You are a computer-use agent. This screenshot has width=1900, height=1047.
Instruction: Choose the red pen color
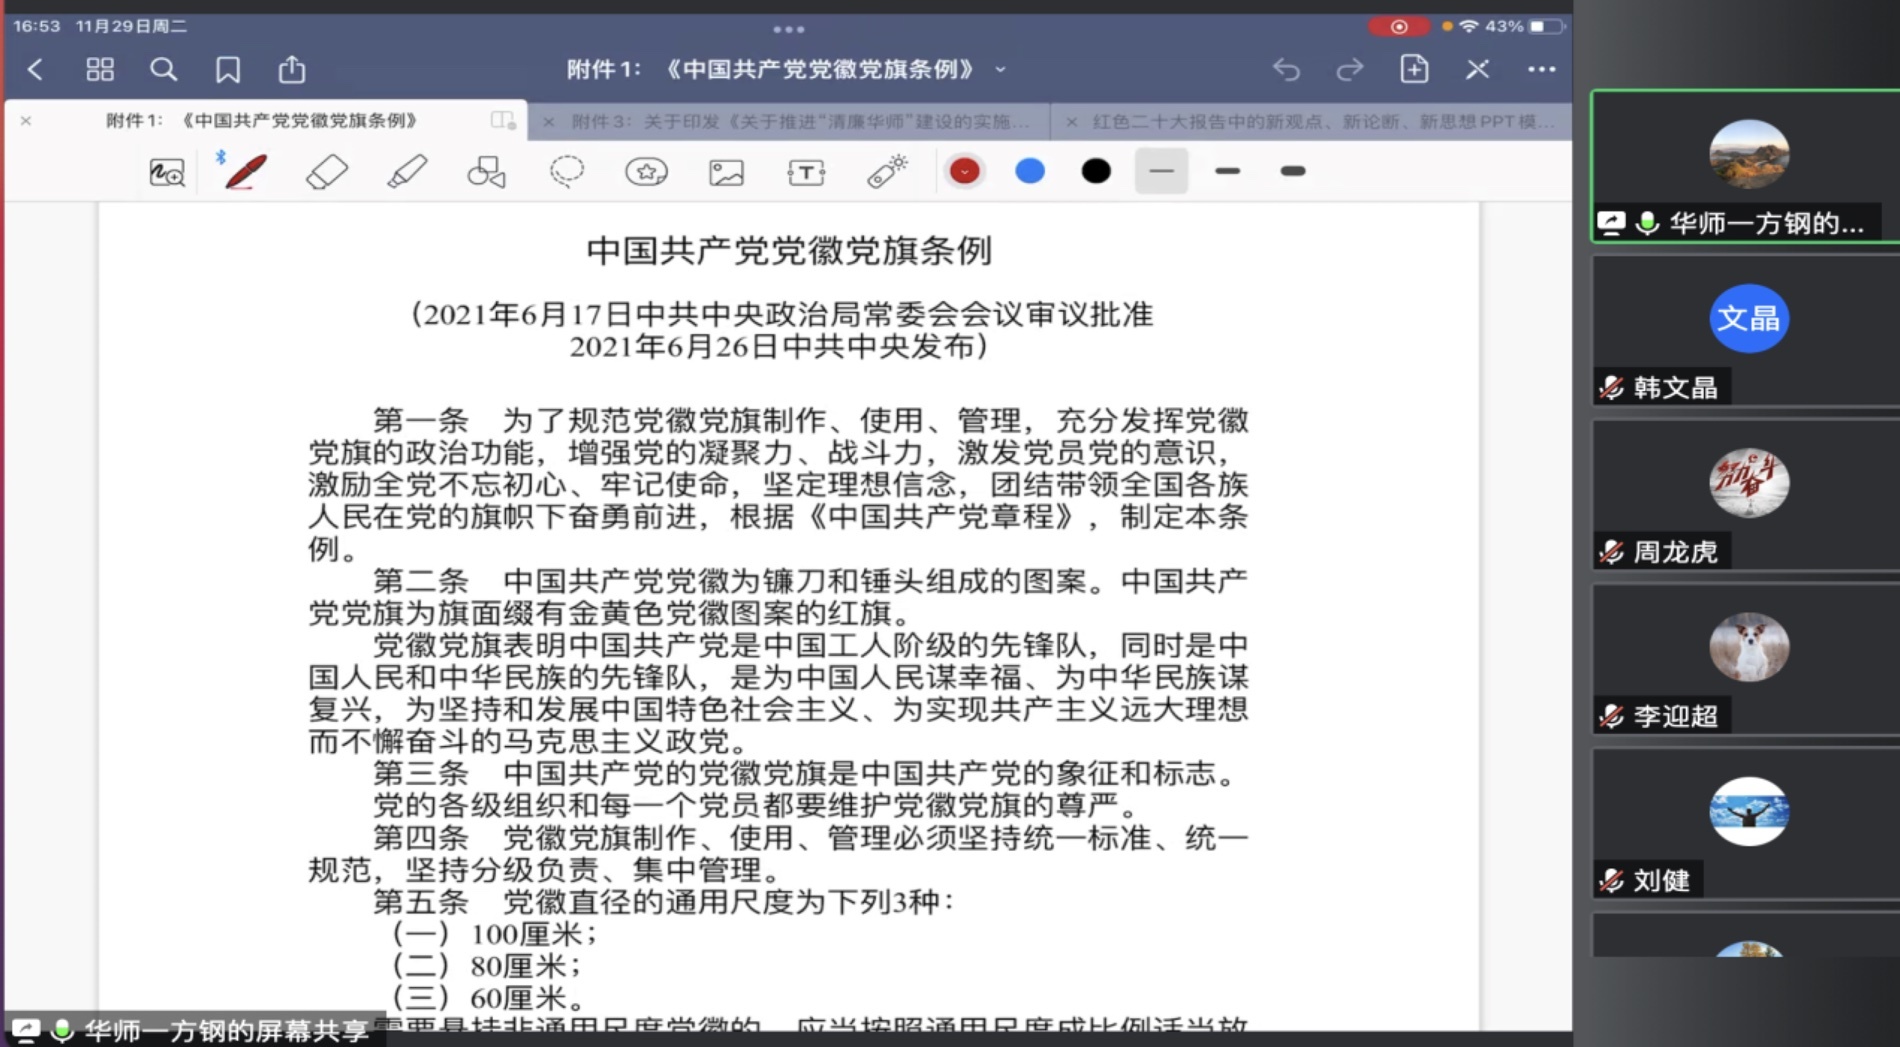click(964, 171)
